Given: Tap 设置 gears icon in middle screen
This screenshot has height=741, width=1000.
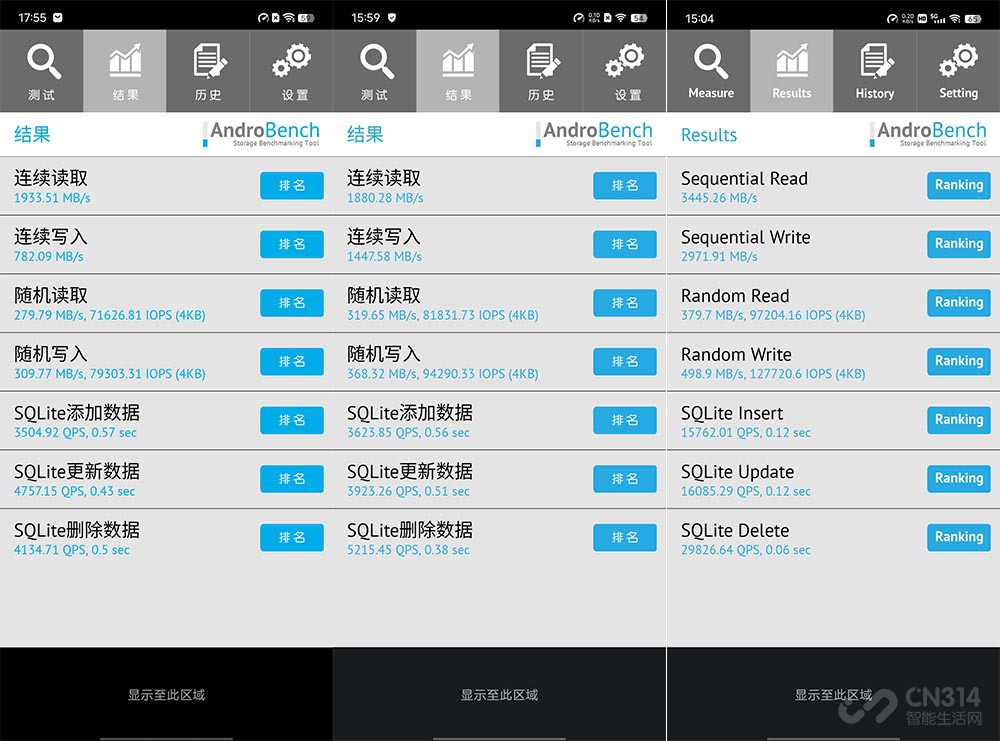Looking at the screenshot, I should tap(625, 64).
